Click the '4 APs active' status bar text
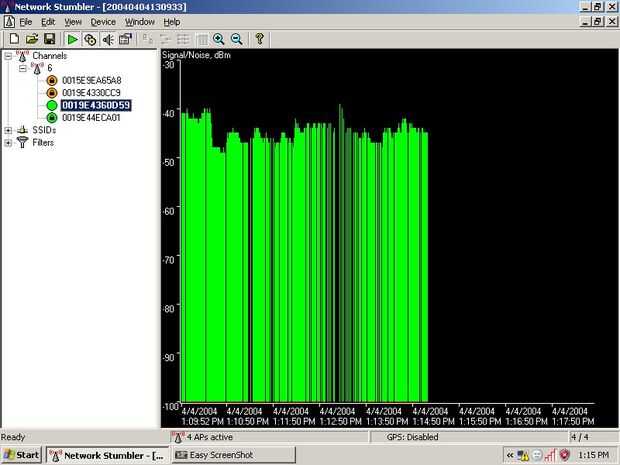The height and width of the screenshot is (465, 620). point(210,437)
